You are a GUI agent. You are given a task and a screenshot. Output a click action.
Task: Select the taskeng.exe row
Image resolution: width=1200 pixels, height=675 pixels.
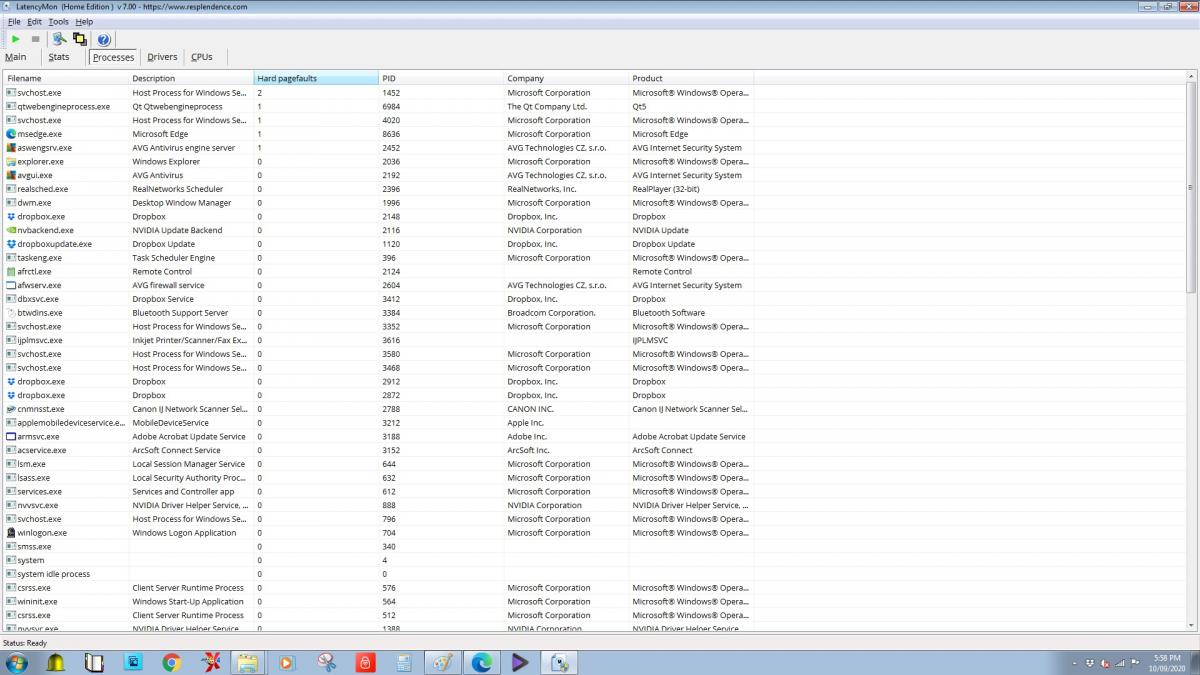[x=379, y=258]
